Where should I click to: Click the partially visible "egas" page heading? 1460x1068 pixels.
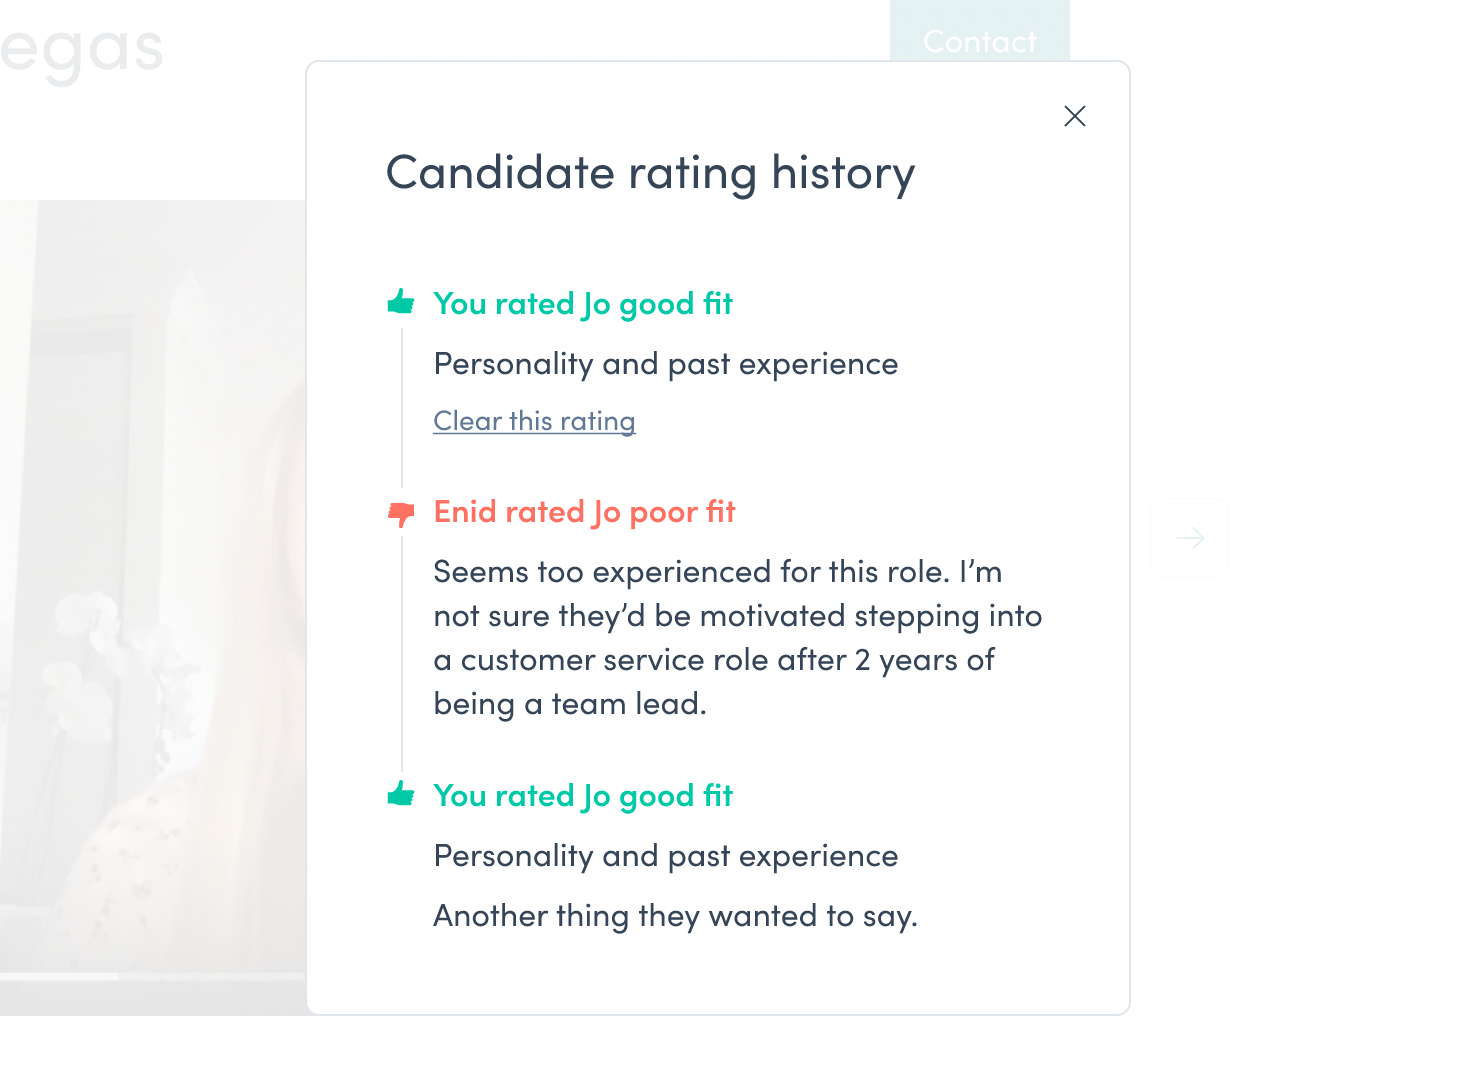pos(82,52)
